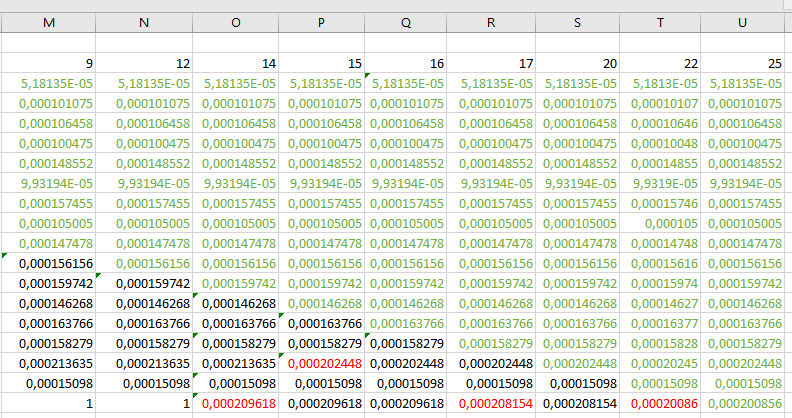The image size is (792, 418).
Task: Click cell containing 20 in column S
Action: [577, 63]
